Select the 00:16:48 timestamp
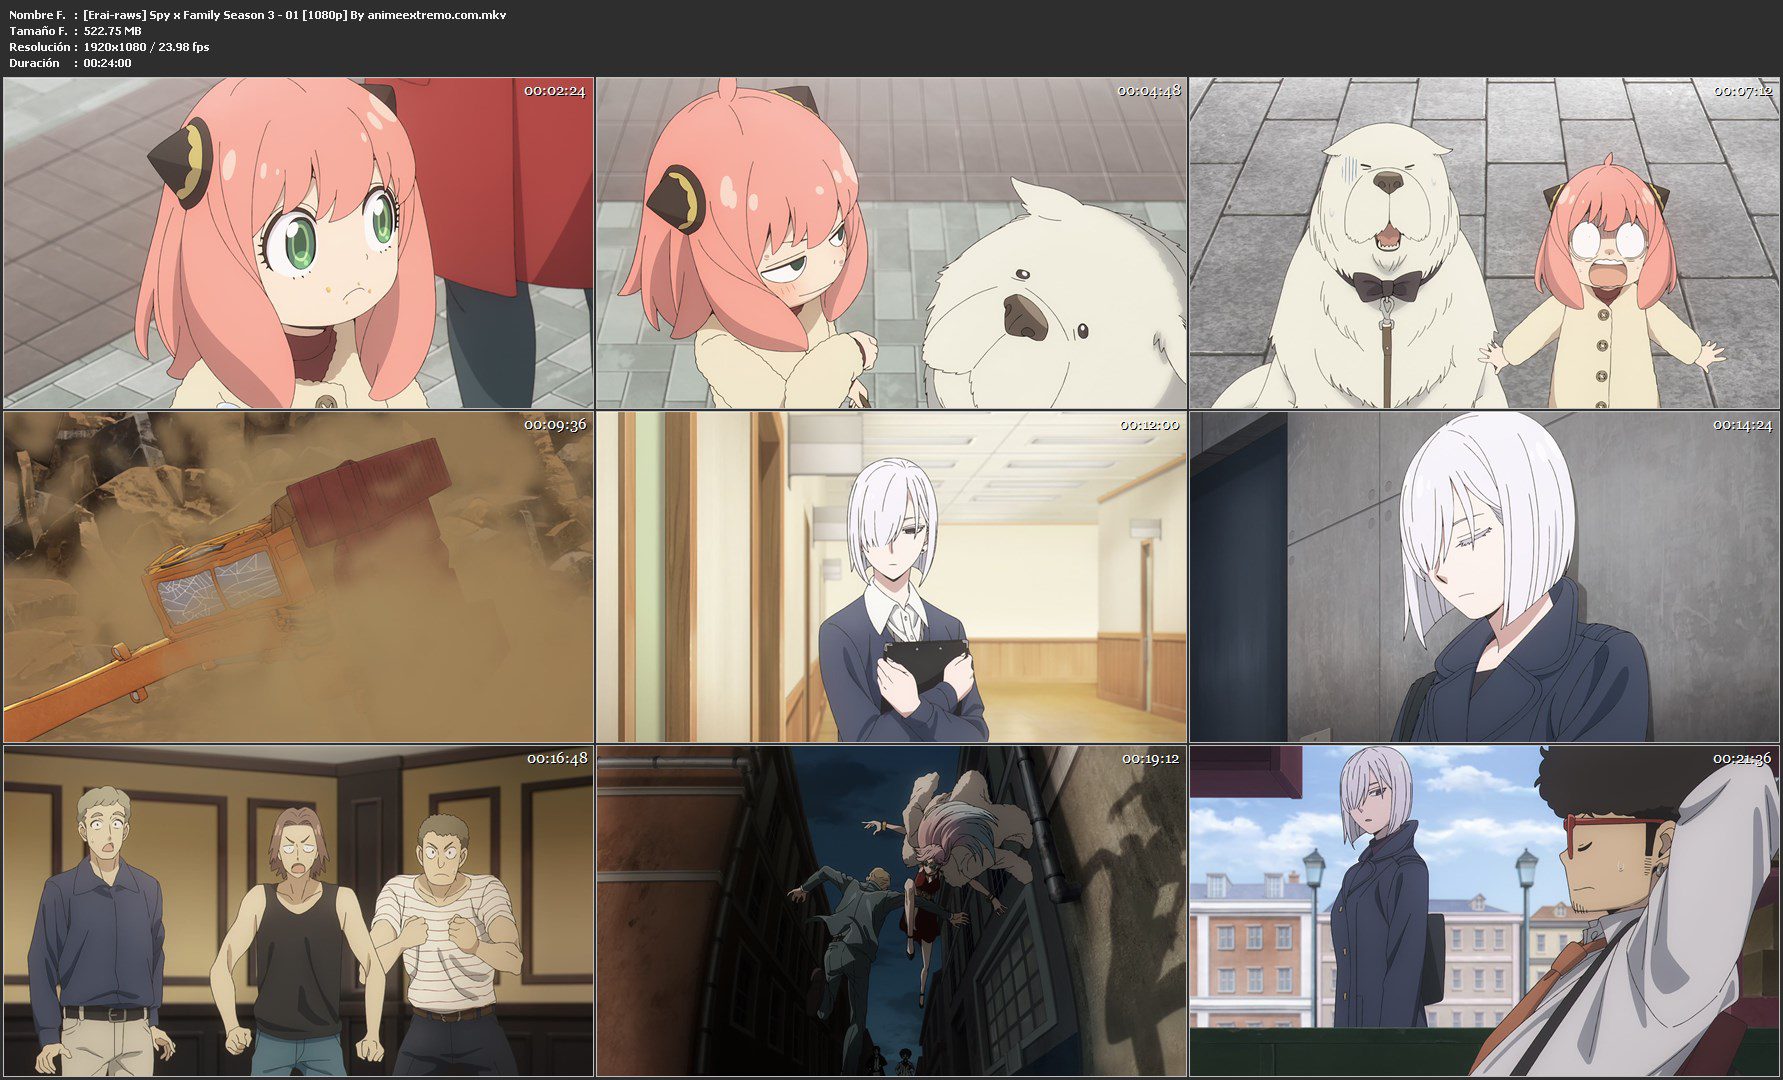Screen dimensions: 1783x1080 click(x=556, y=759)
